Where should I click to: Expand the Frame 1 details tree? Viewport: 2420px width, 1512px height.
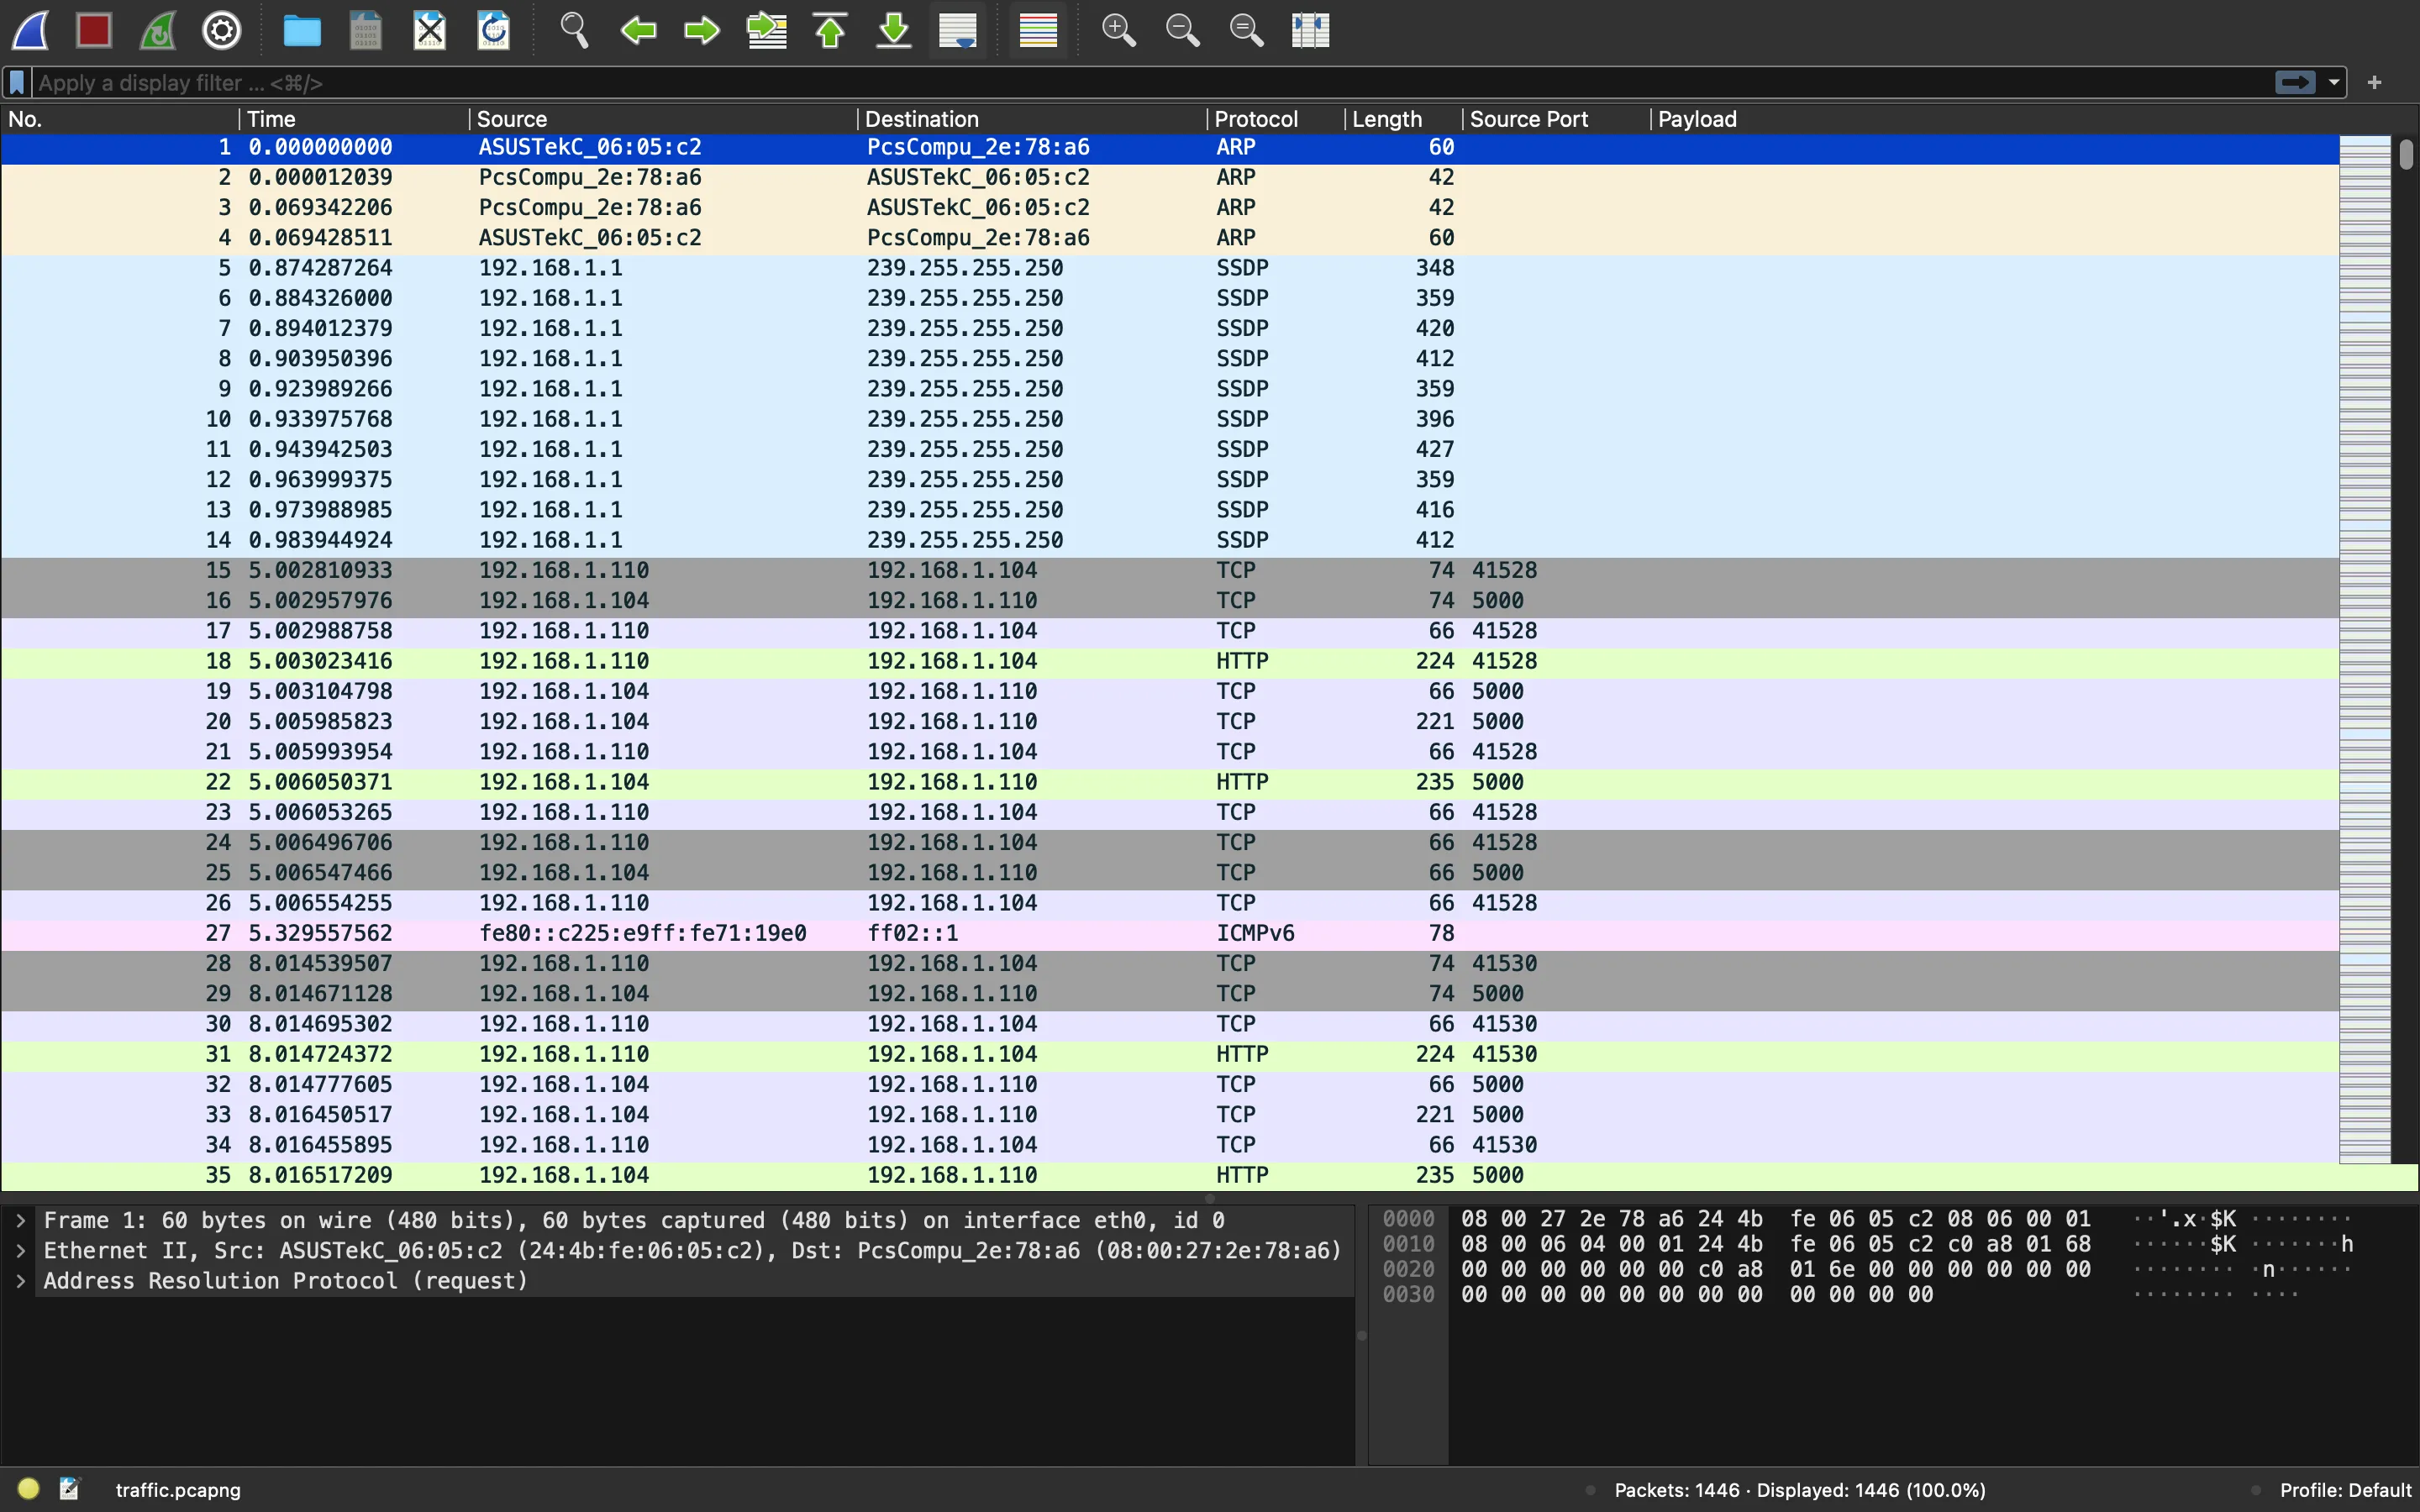click(x=20, y=1220)
